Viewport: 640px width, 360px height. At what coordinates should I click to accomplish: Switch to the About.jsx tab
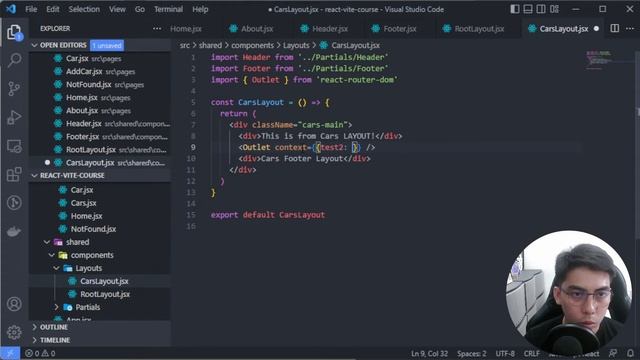coord(256,29)
